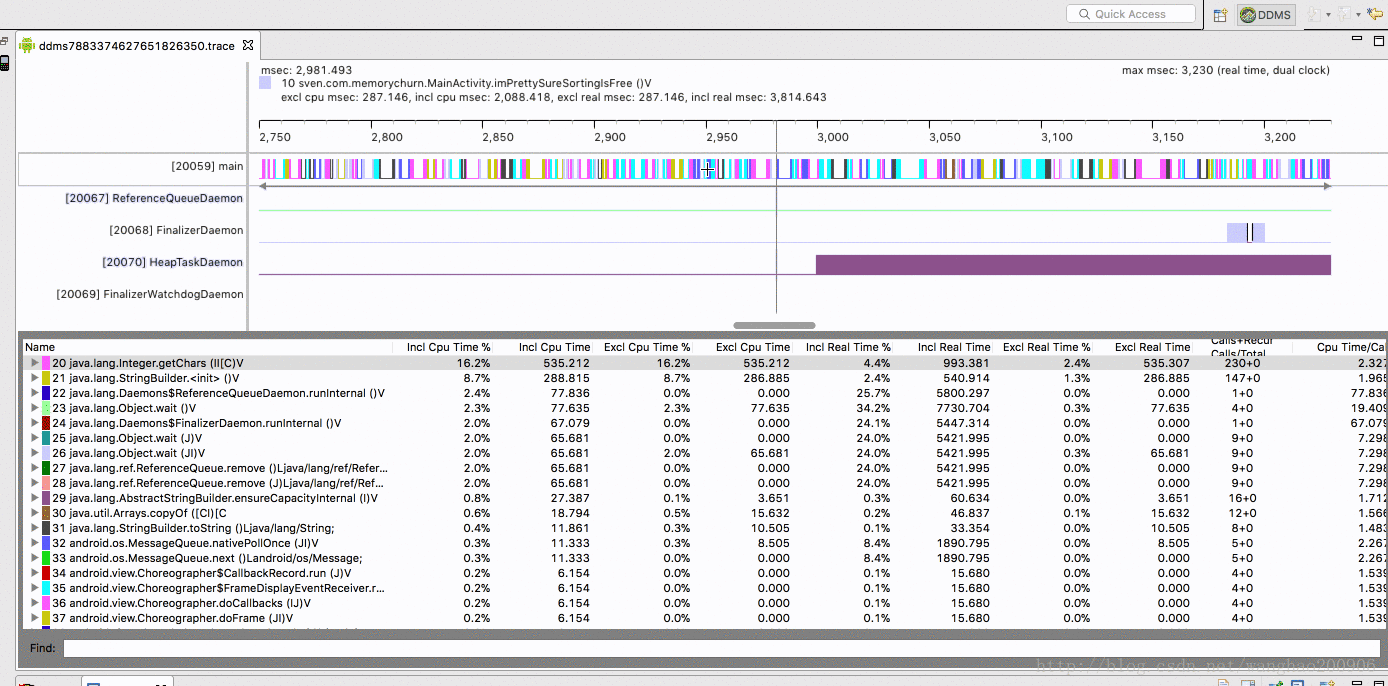
Task: Click the purple HeapTaskDaemon timeline block
Action: tap(1073, 264)
